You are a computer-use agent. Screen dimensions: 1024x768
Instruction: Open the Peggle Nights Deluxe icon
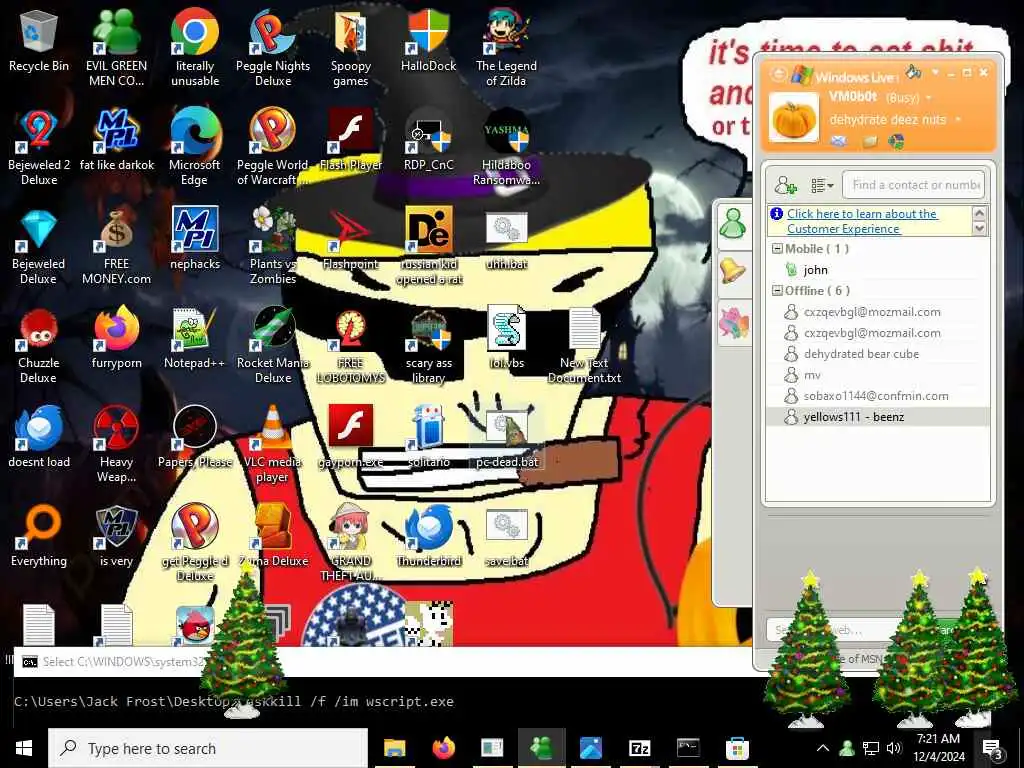pyautogui.click(x=273, y=48)
